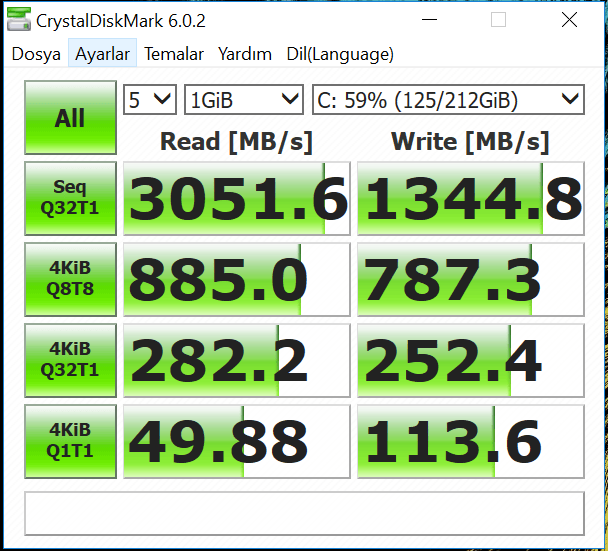Maximize the CrystalDiskMark window
The width and height of the screenshot is (608, 551).
(498, 20)
